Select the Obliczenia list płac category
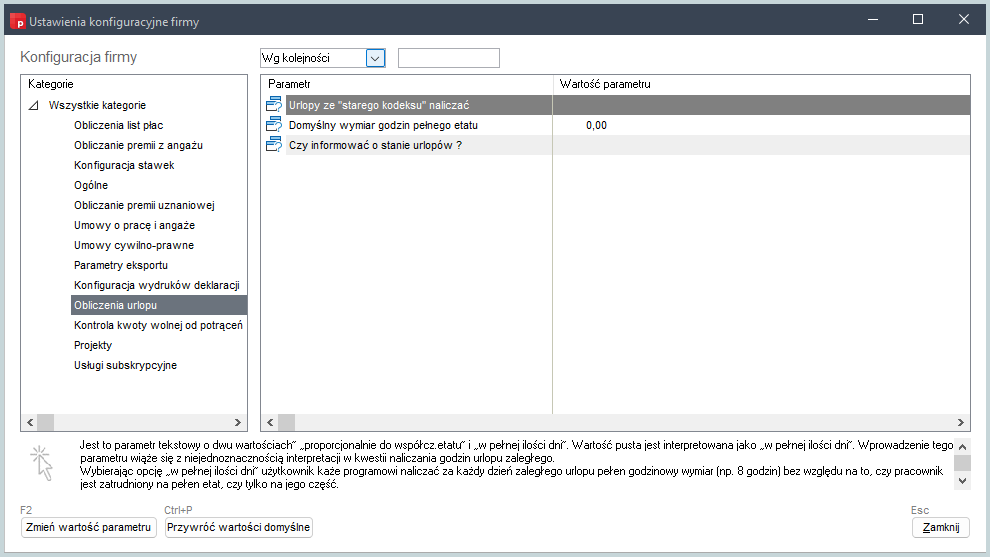990x557 pixels. [119, 125]
